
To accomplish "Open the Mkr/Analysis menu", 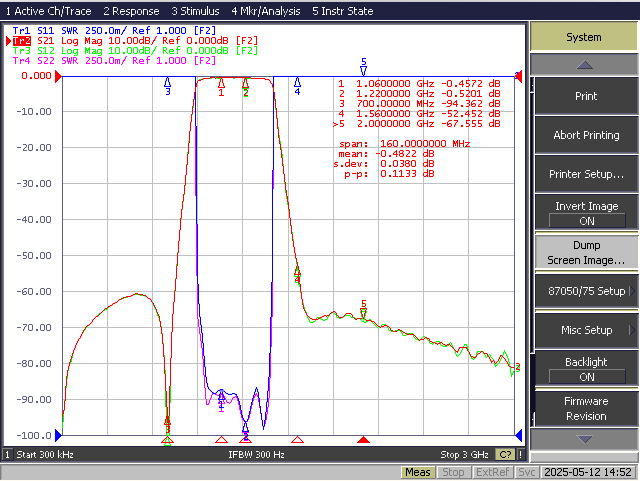I will (266, 11).
